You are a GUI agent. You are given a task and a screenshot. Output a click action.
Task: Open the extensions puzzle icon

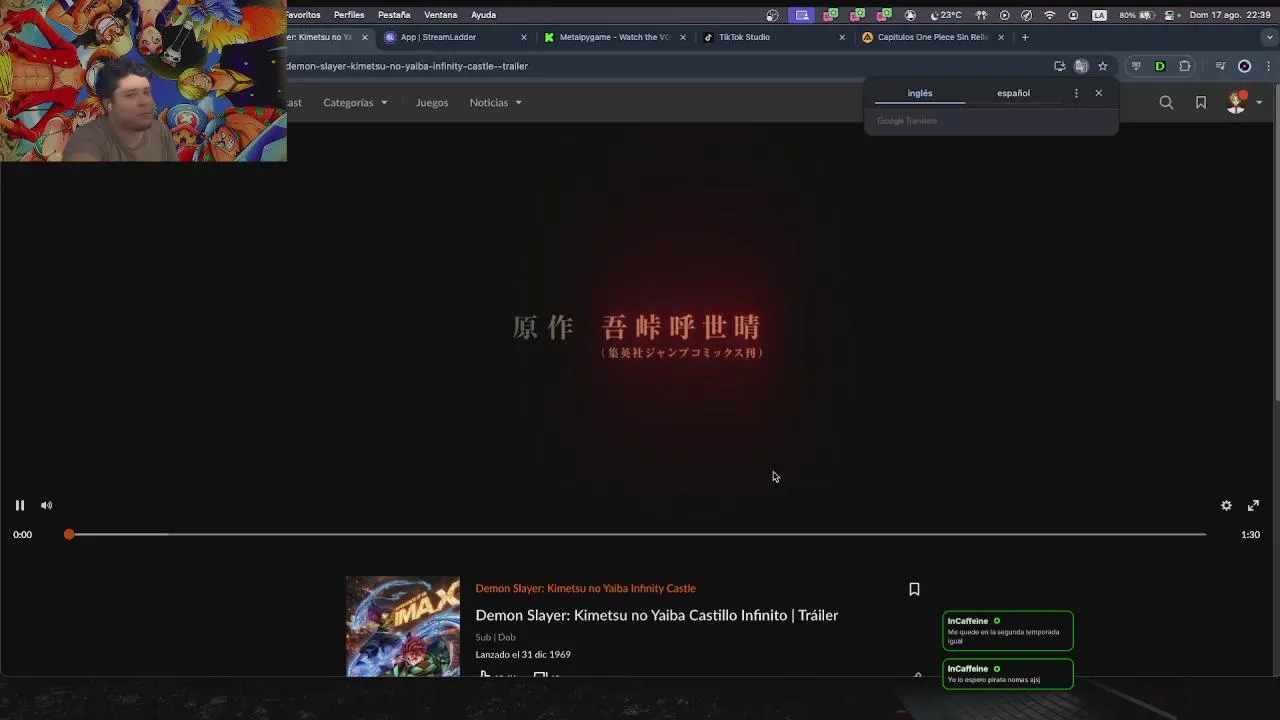click(x=1185, y=66)
